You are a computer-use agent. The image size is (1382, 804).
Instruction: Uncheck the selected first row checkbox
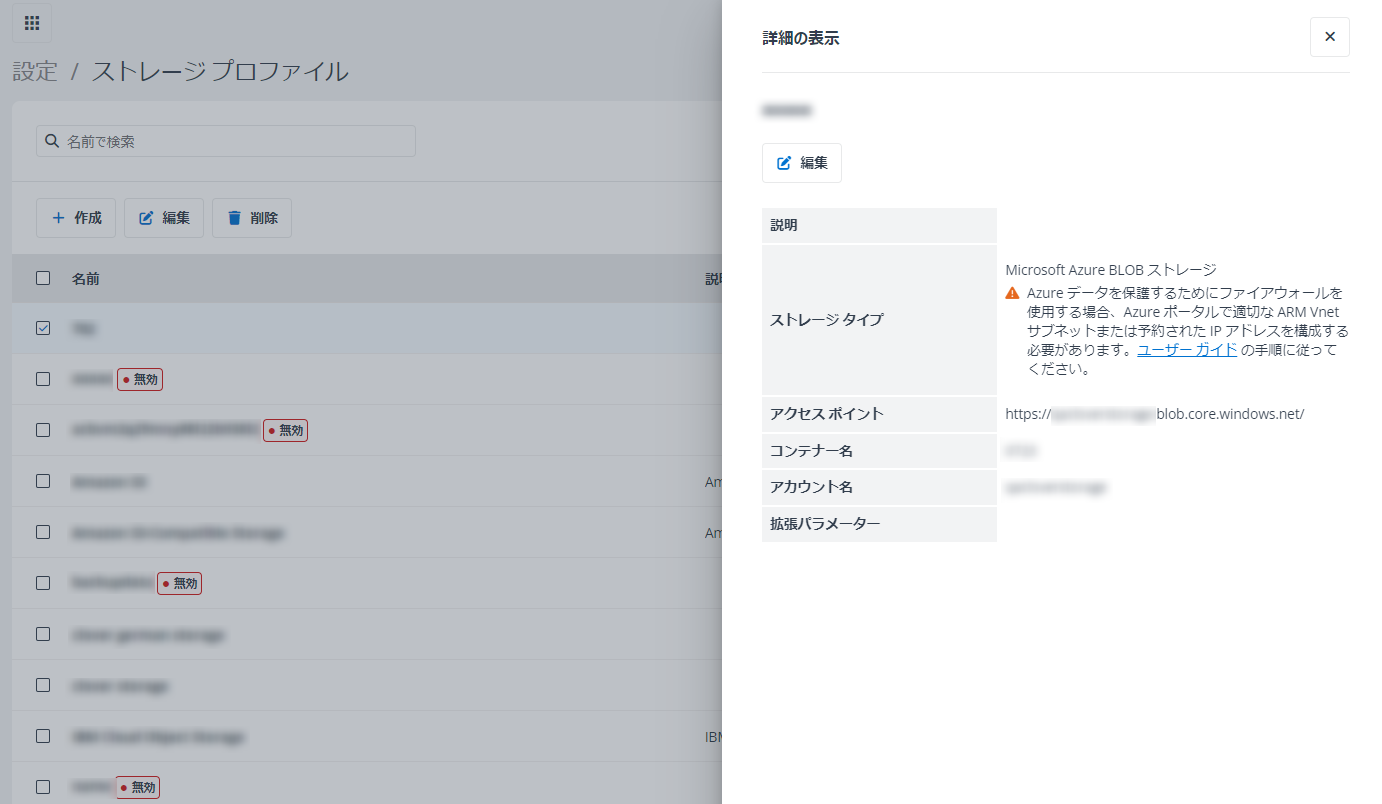pos(43,327)
